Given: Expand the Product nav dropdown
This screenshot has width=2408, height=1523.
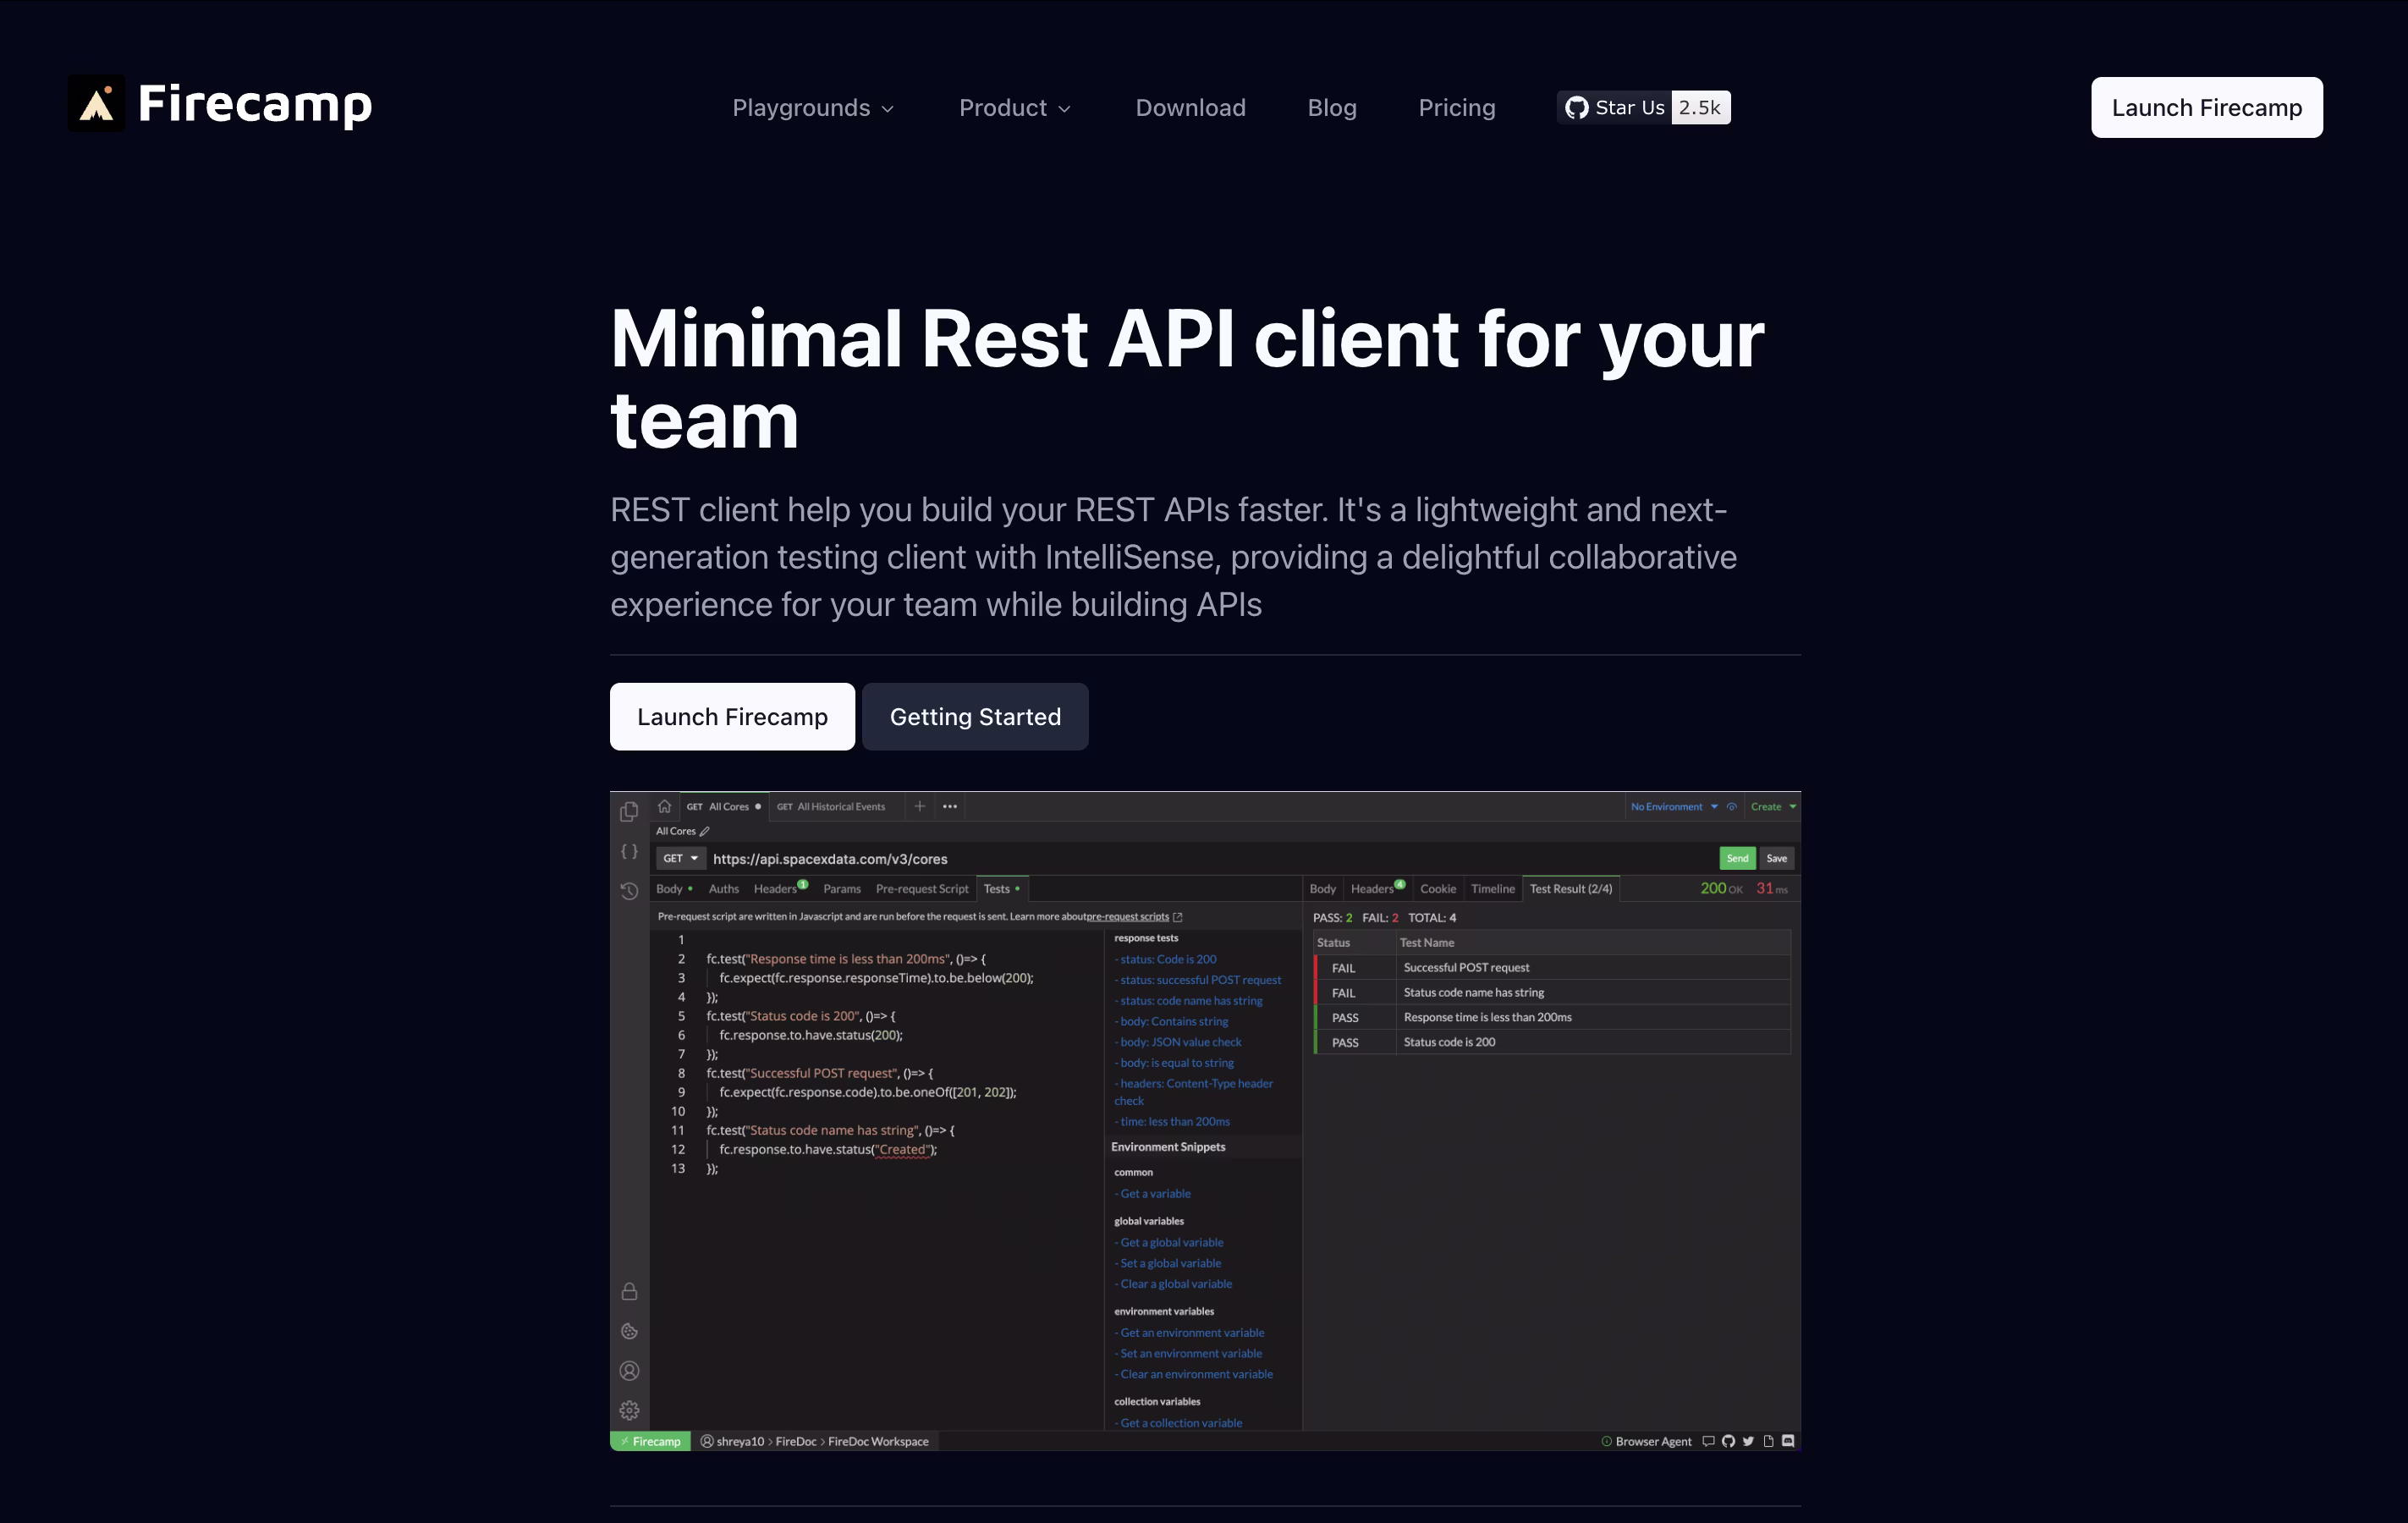Looking at the screenshot, I should (1014, 108).
